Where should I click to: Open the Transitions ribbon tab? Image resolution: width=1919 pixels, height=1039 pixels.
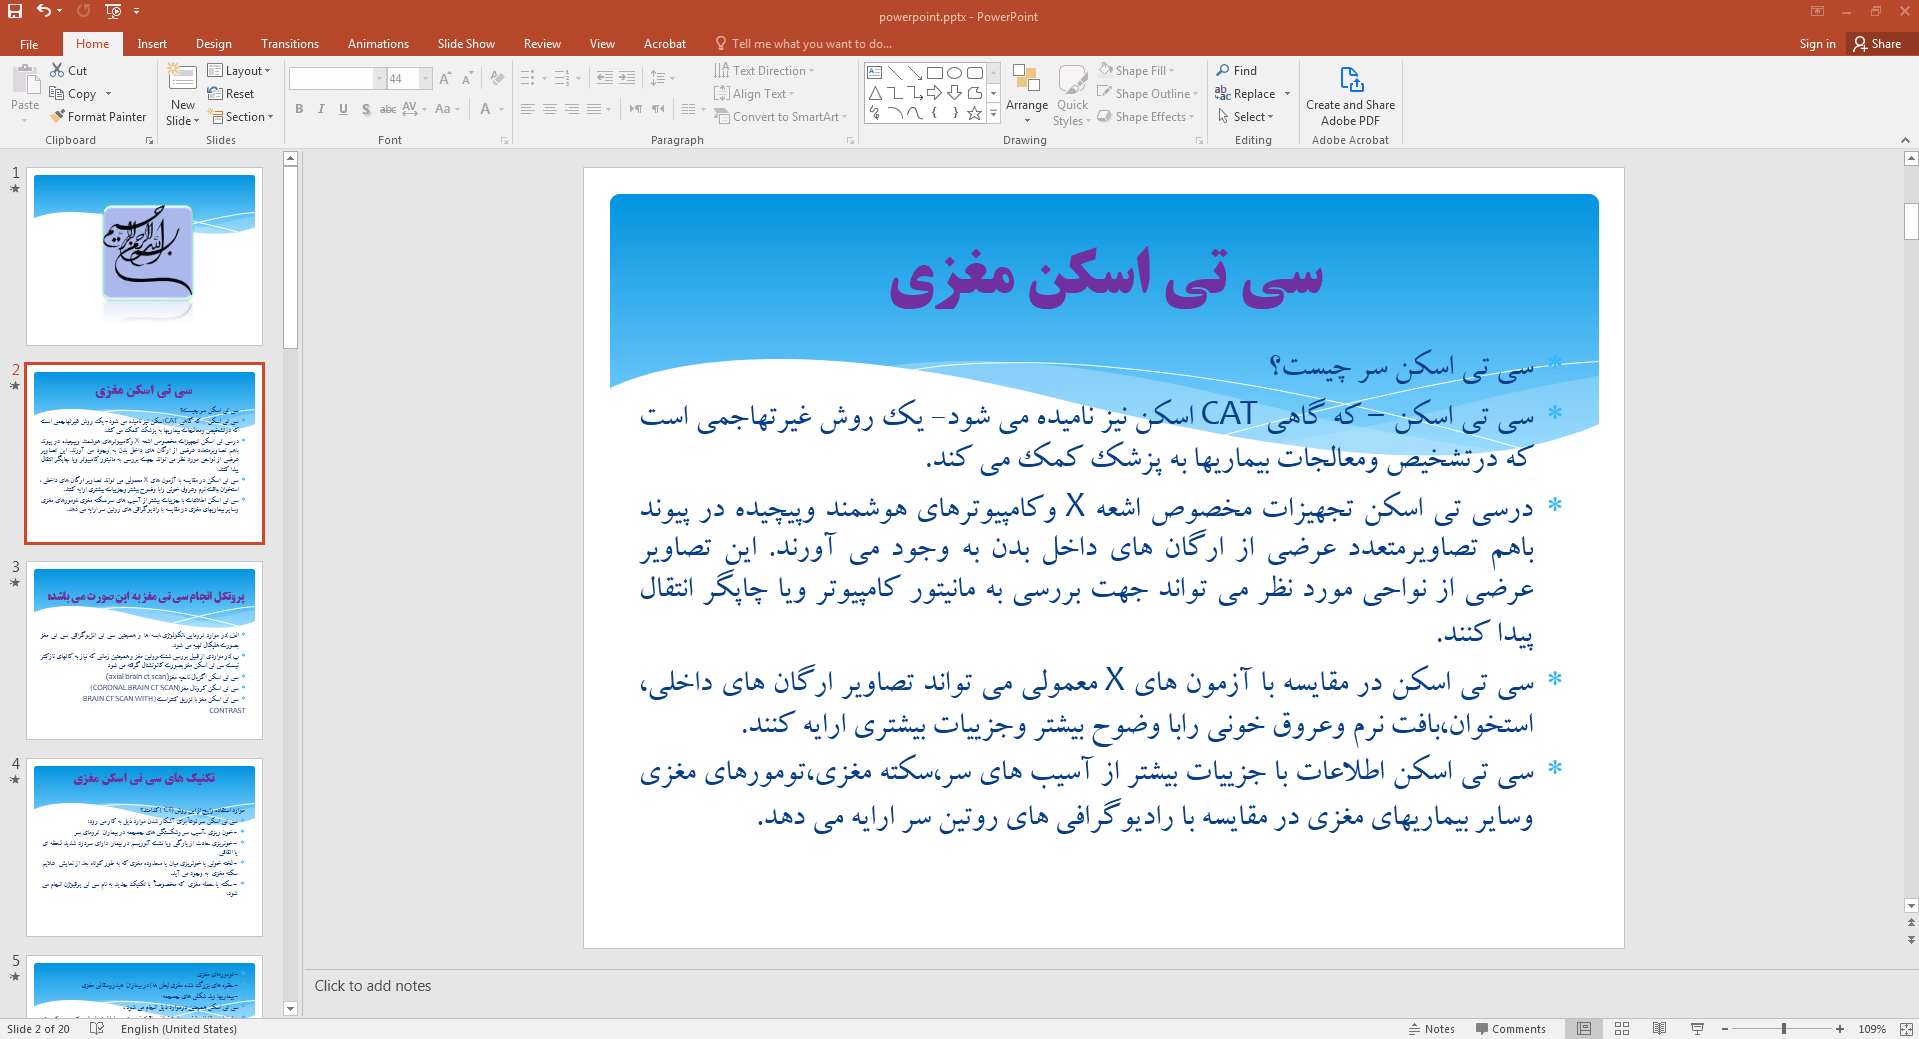[x=289, y=44]
